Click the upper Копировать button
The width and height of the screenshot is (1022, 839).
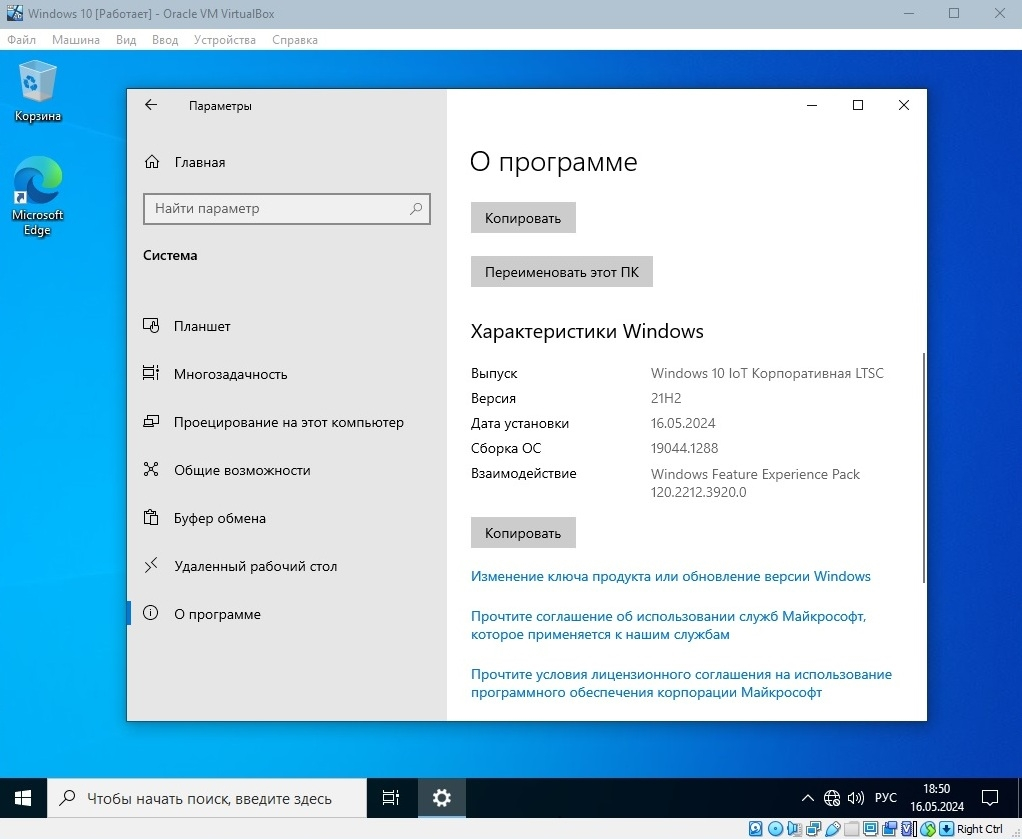(523, 218)
